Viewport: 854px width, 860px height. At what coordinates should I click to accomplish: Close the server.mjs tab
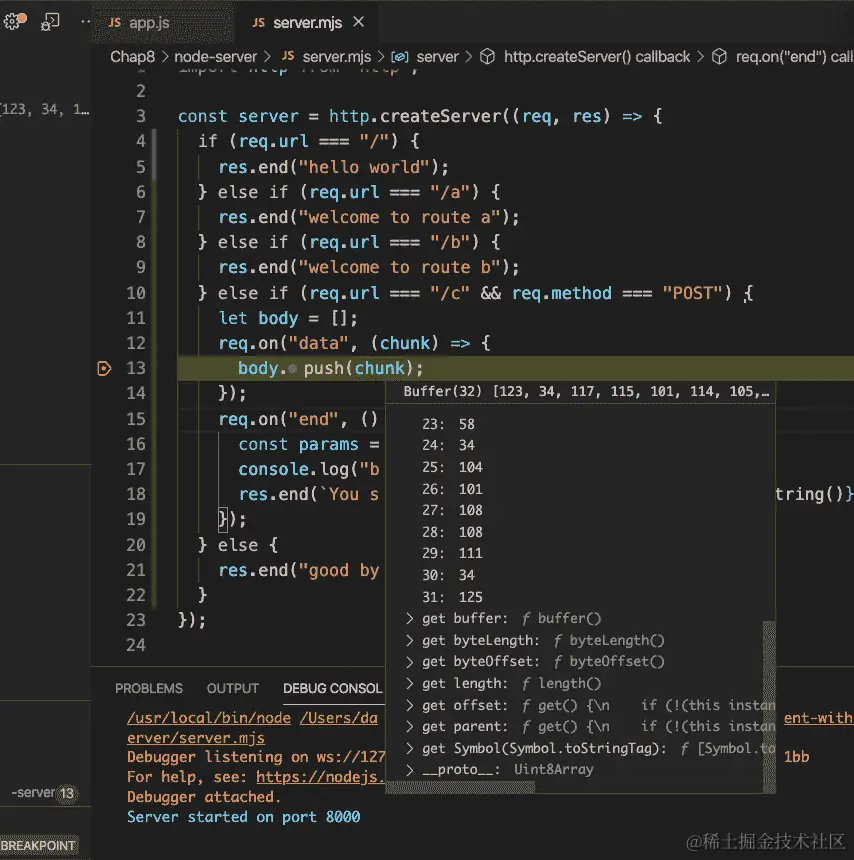tap(358, 22)
